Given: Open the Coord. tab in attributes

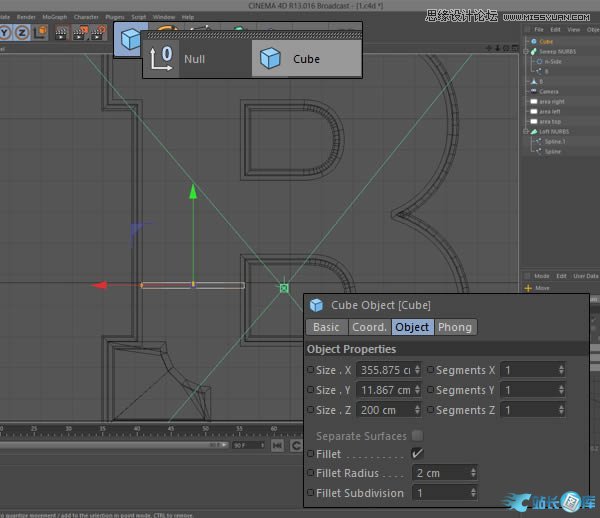Looking at the screenshot, I should (x=369, y=327).
